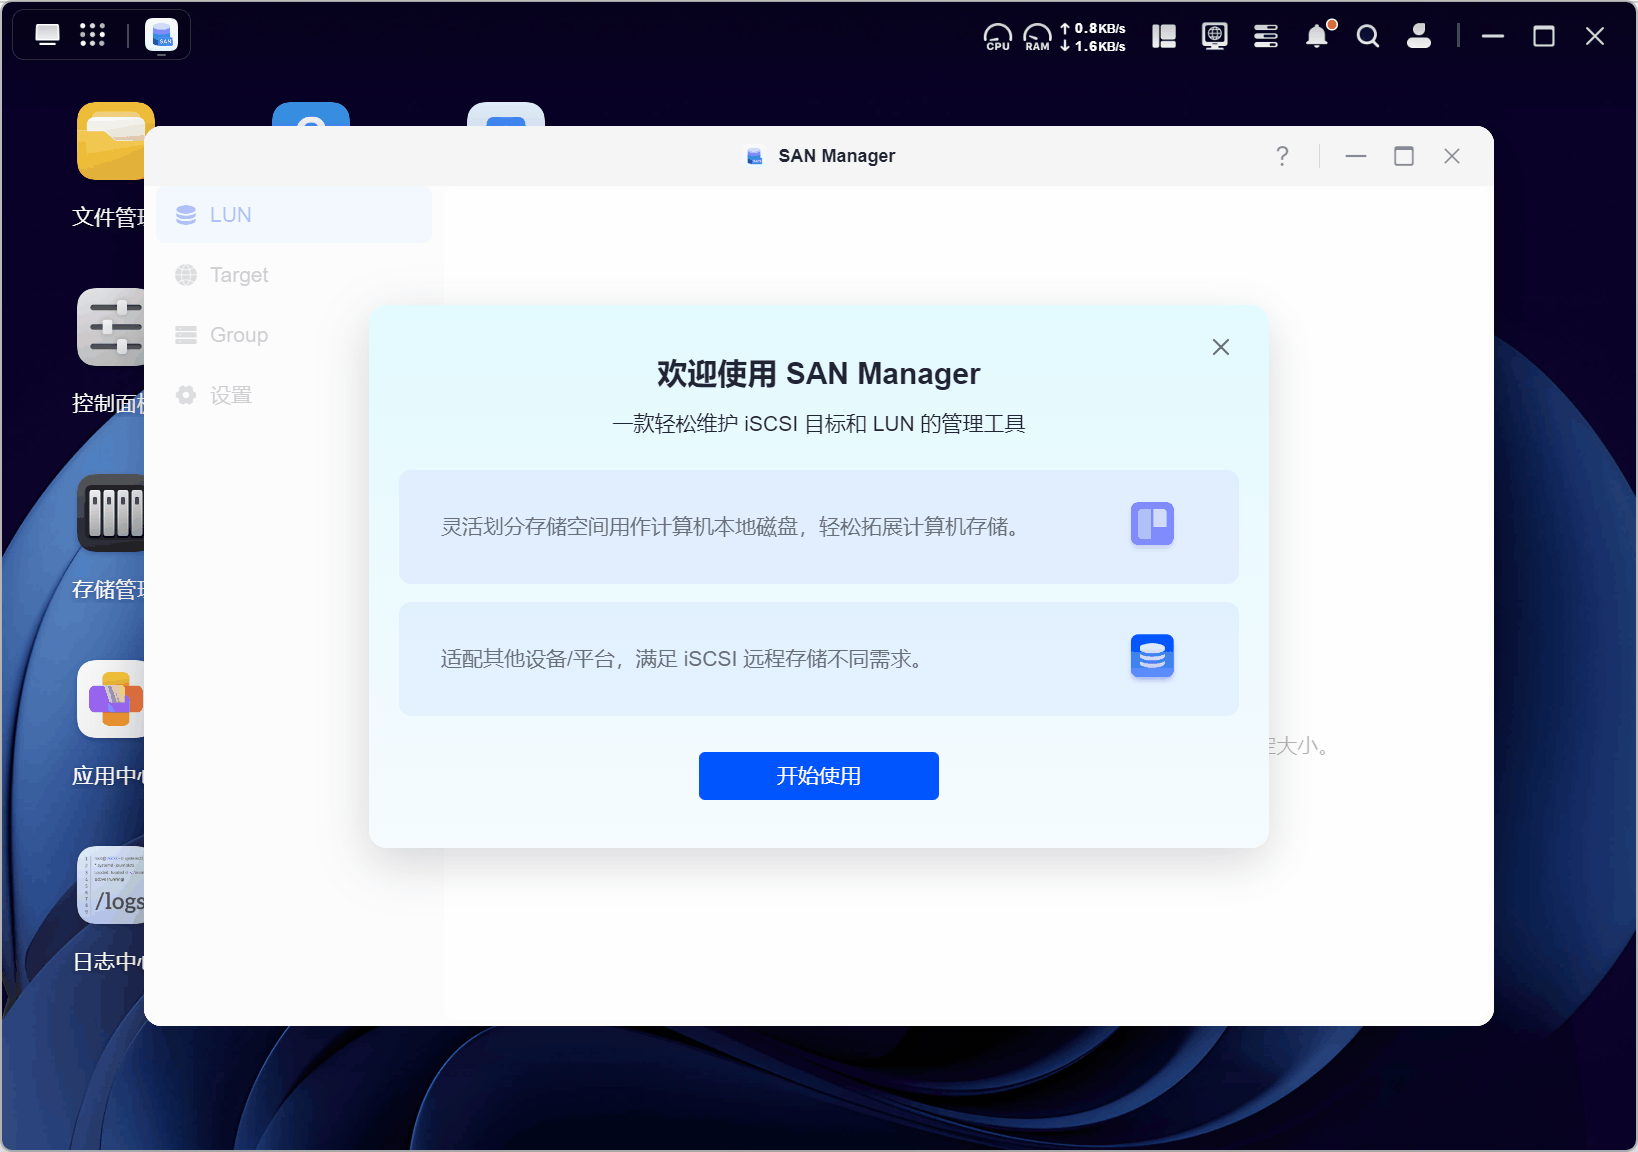Click the iSCSI 目标和 LUN subtitle text
Screen dimensions: 1638x1152
pos(819,424)
